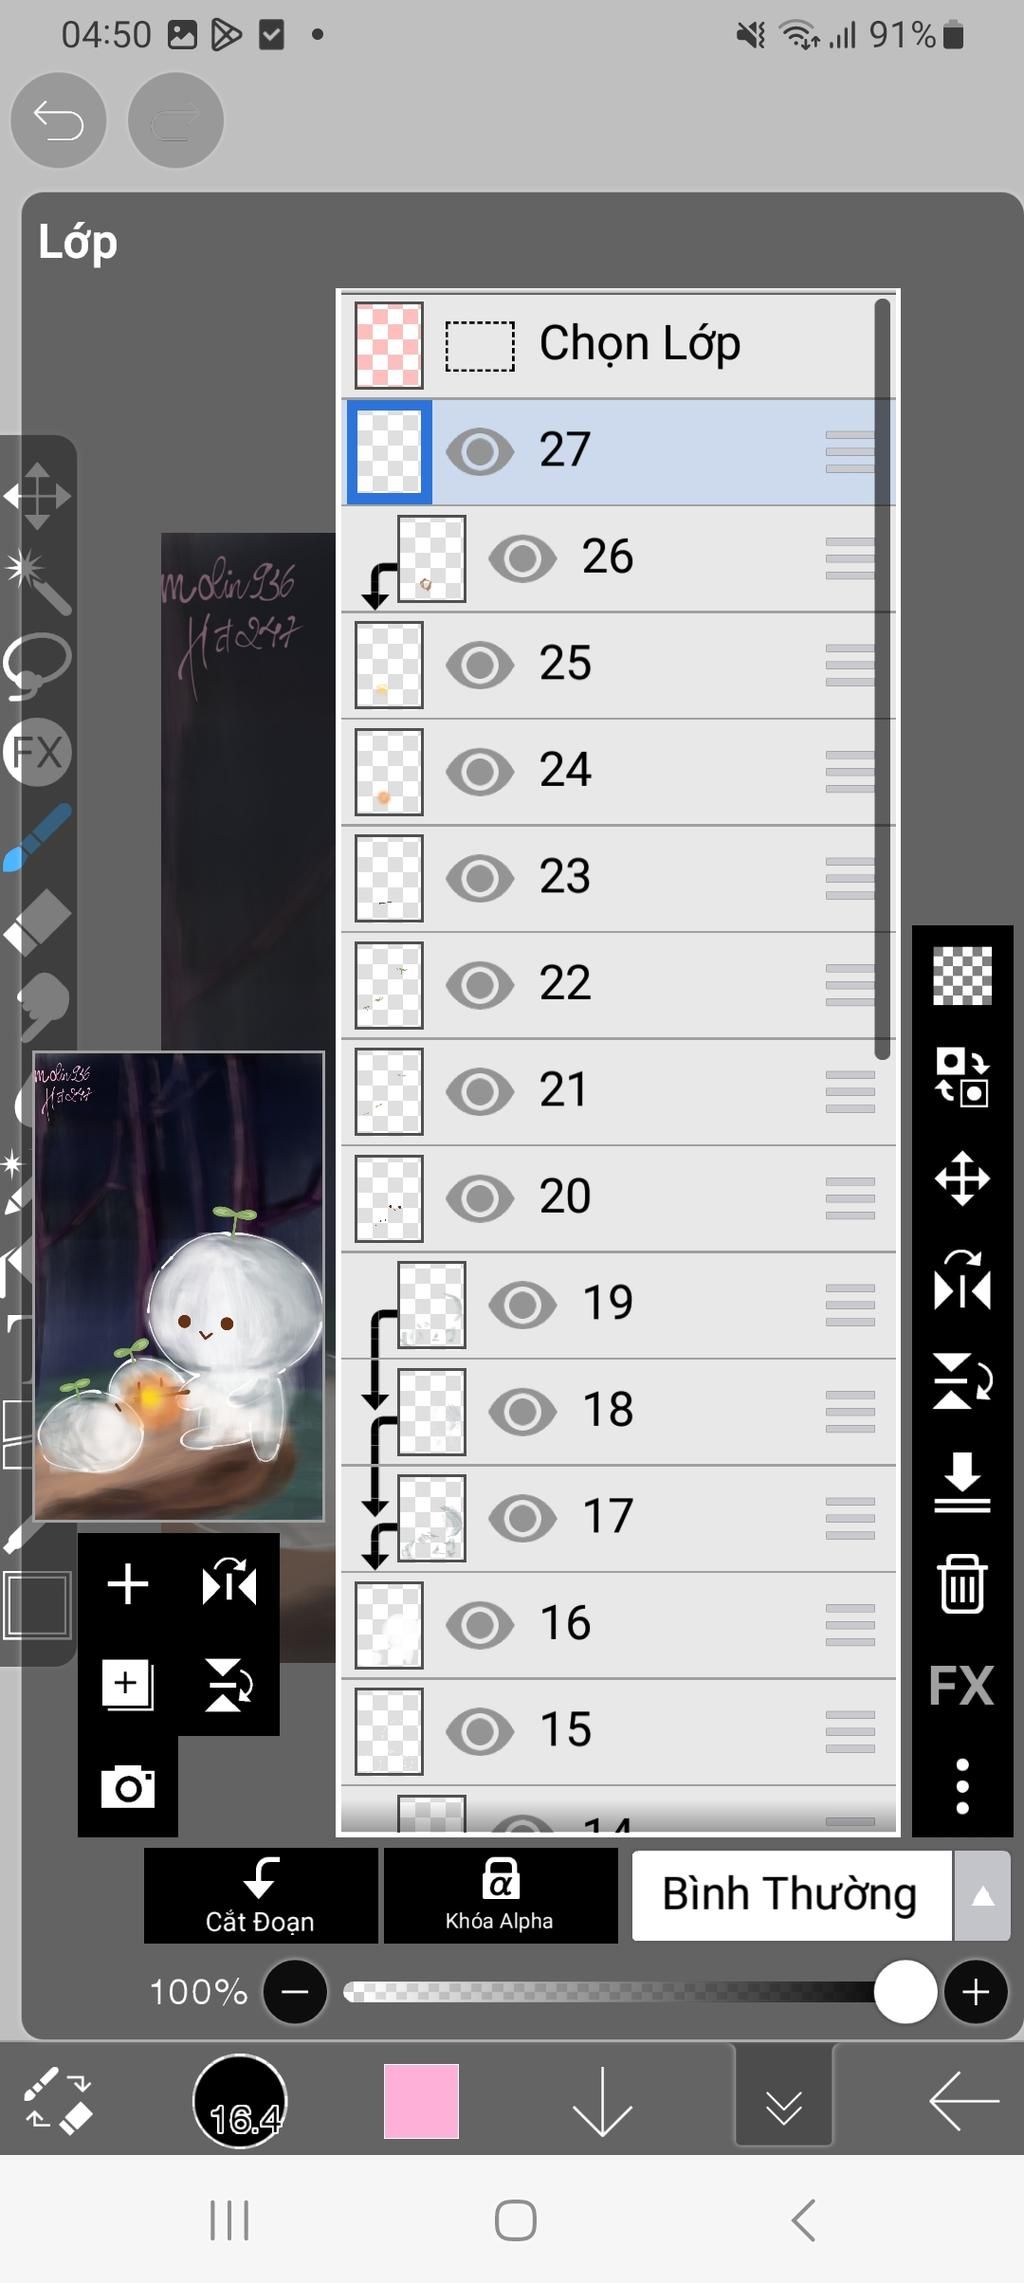
Task: Select layer 18 row
Action: point(618,1412)
